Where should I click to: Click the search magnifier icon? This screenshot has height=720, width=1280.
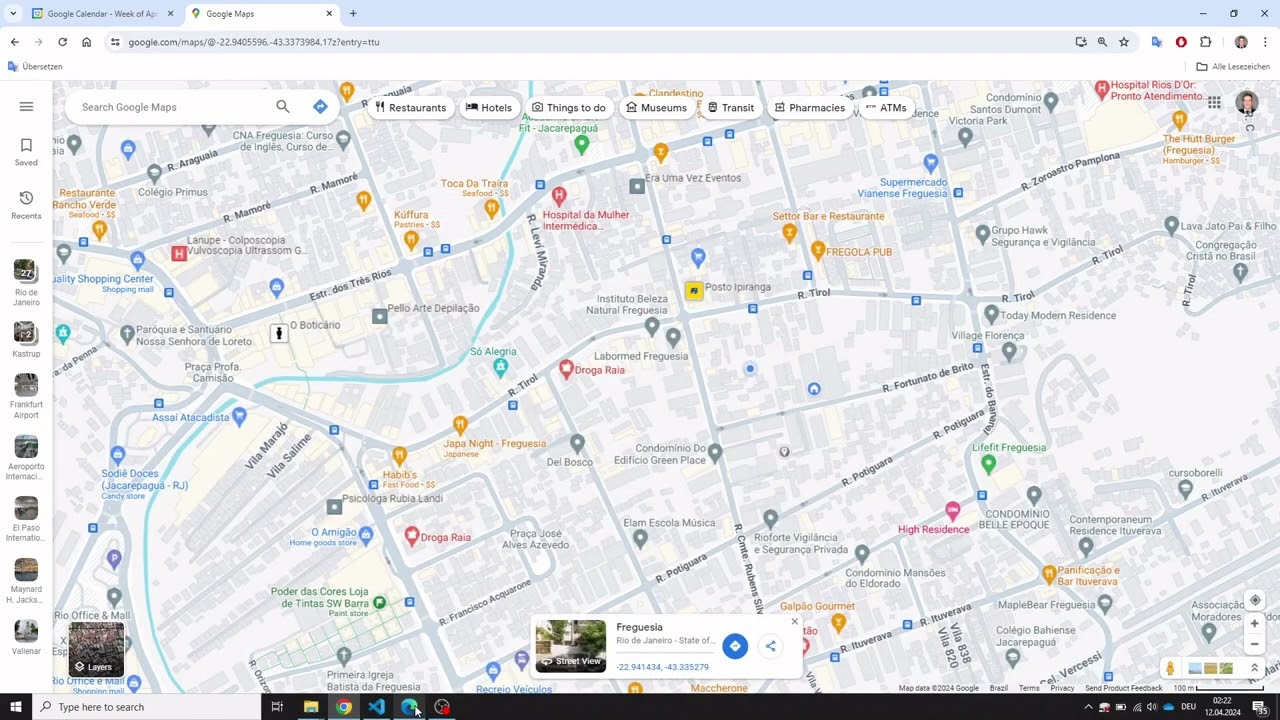point(283,107)
